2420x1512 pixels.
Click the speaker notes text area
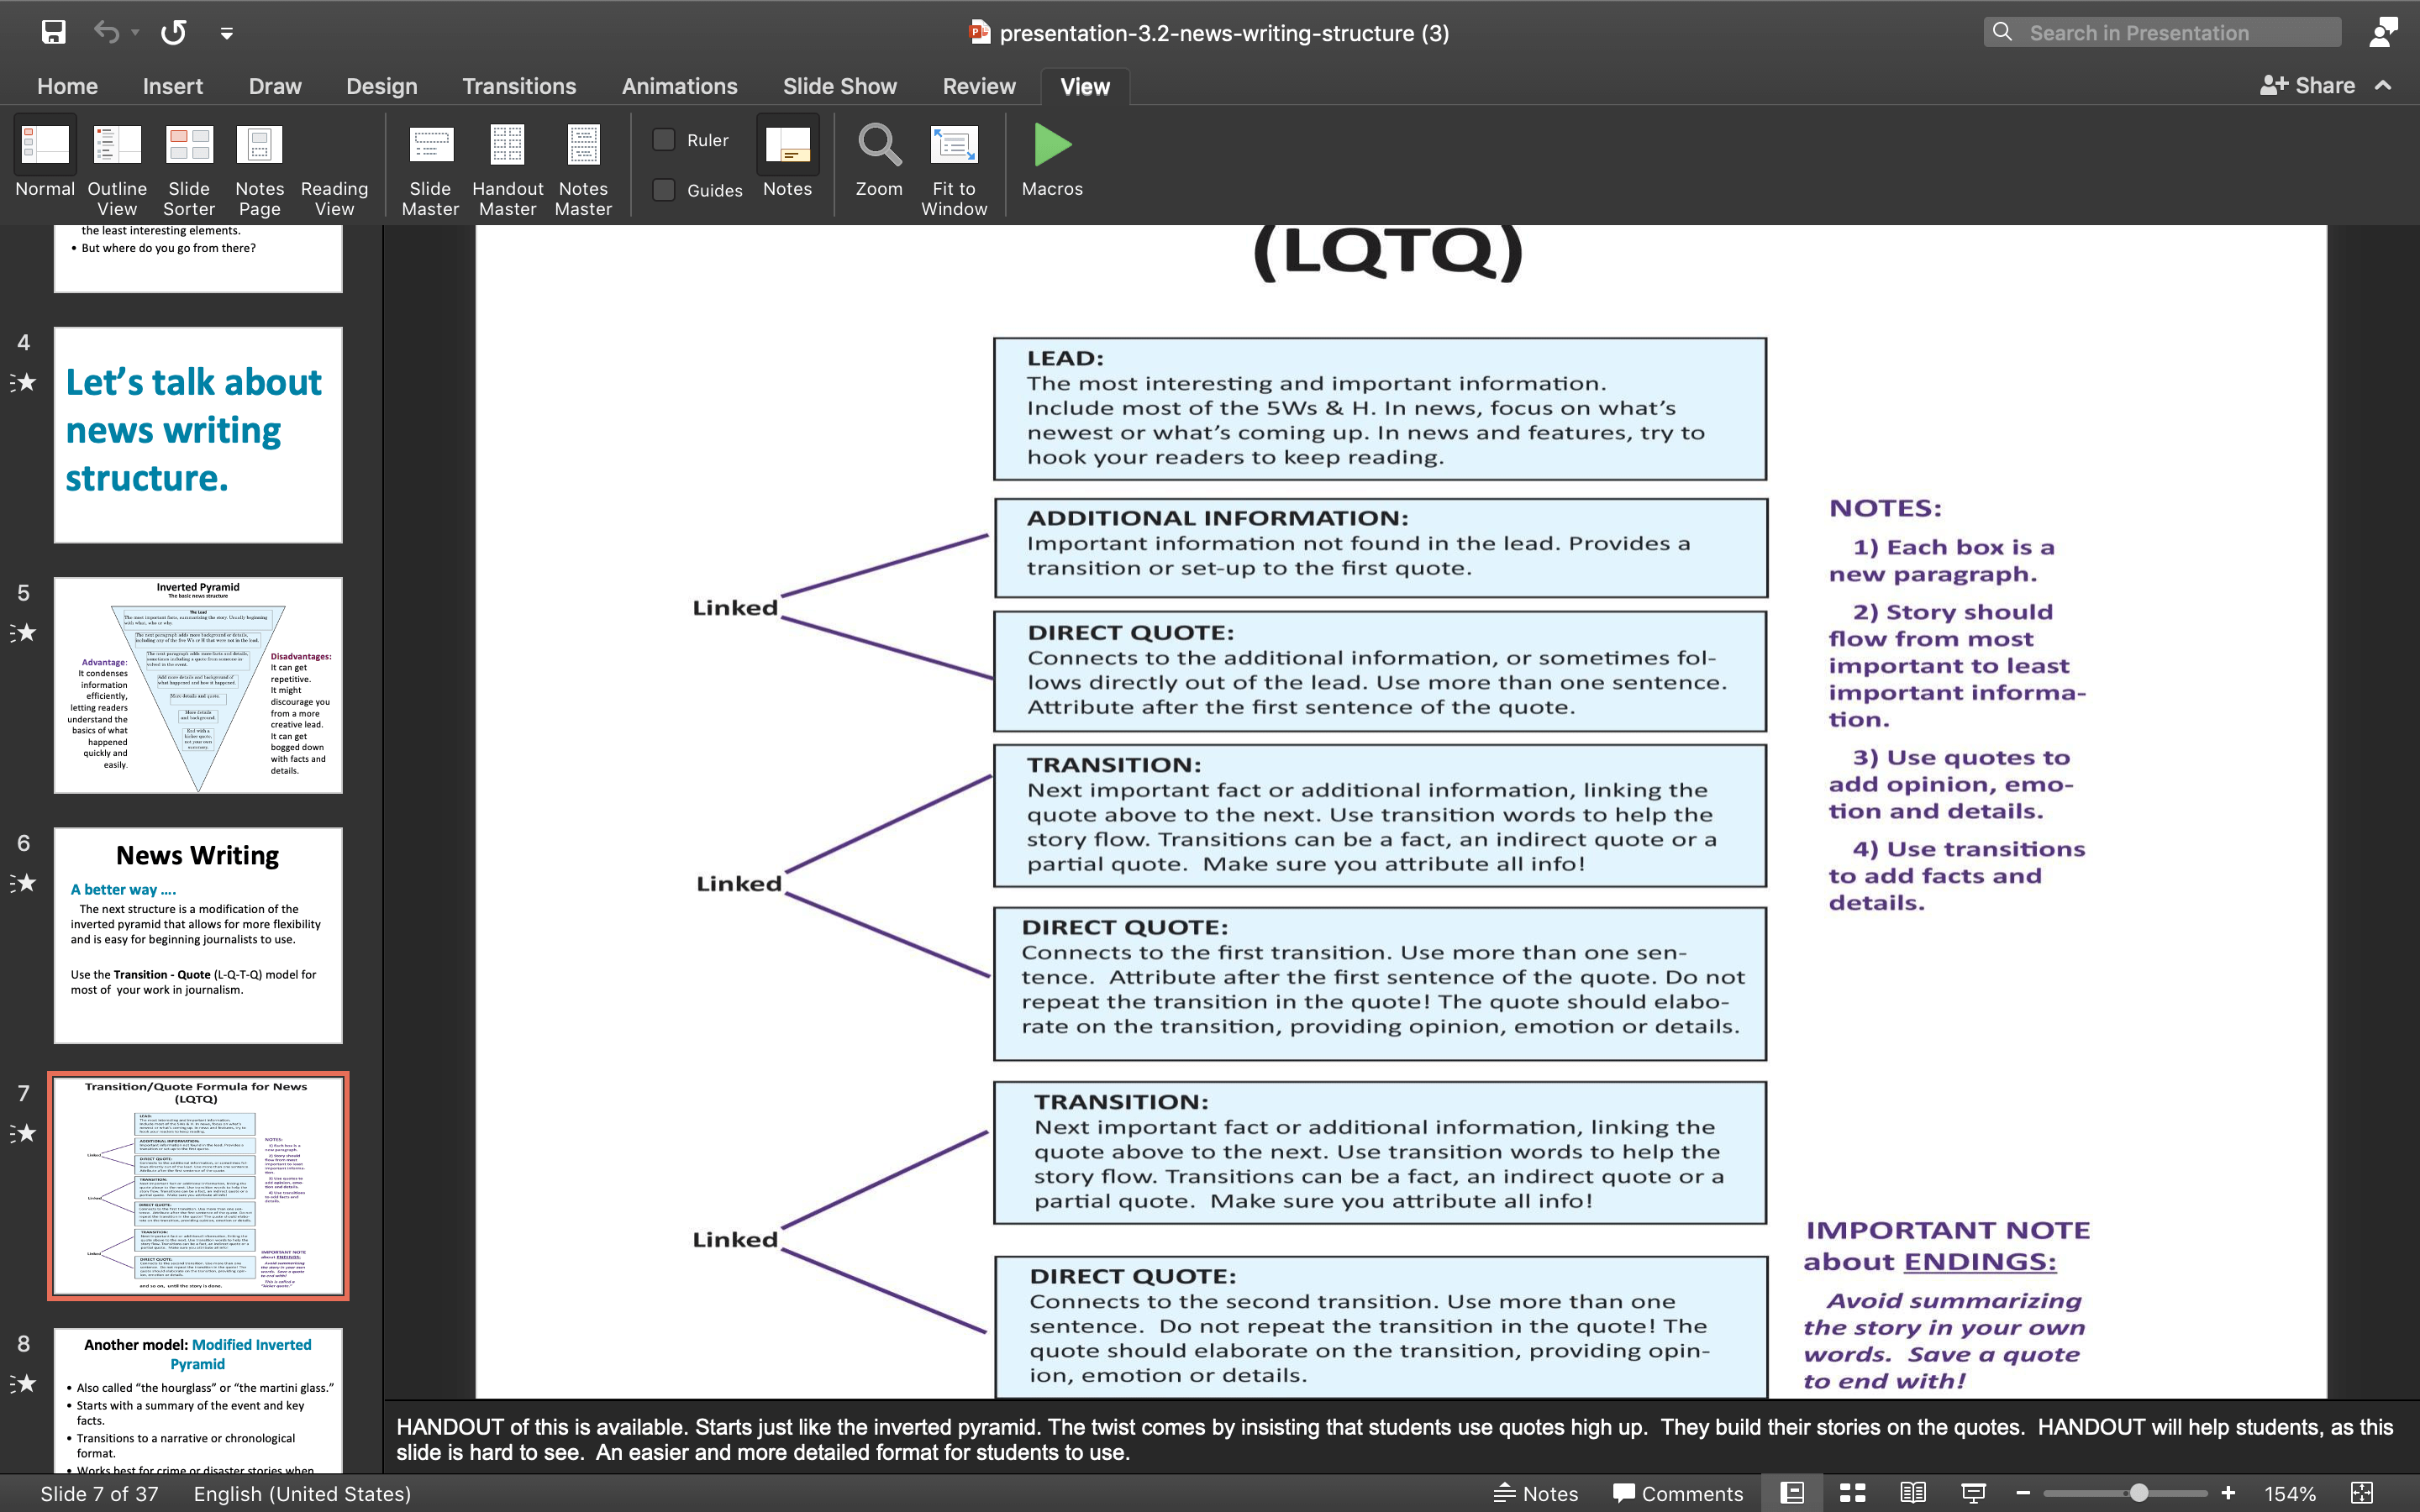point(1400,1439)
